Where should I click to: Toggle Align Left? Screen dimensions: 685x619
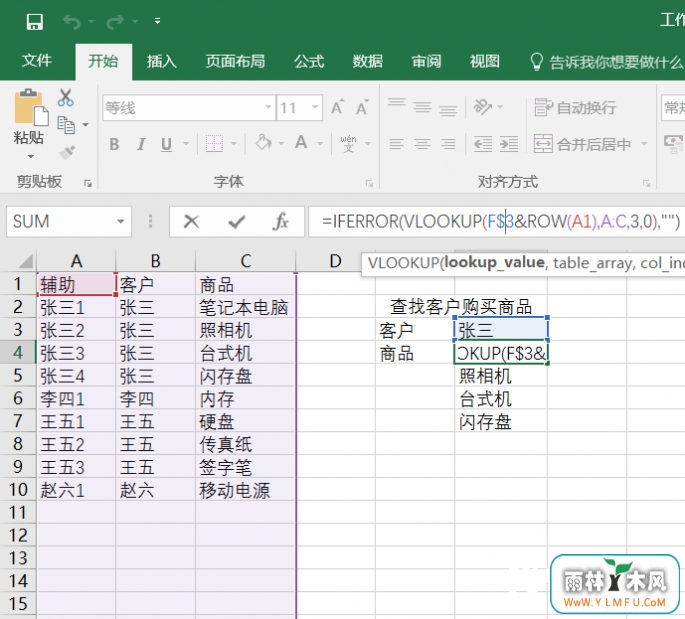coord(396,144)
